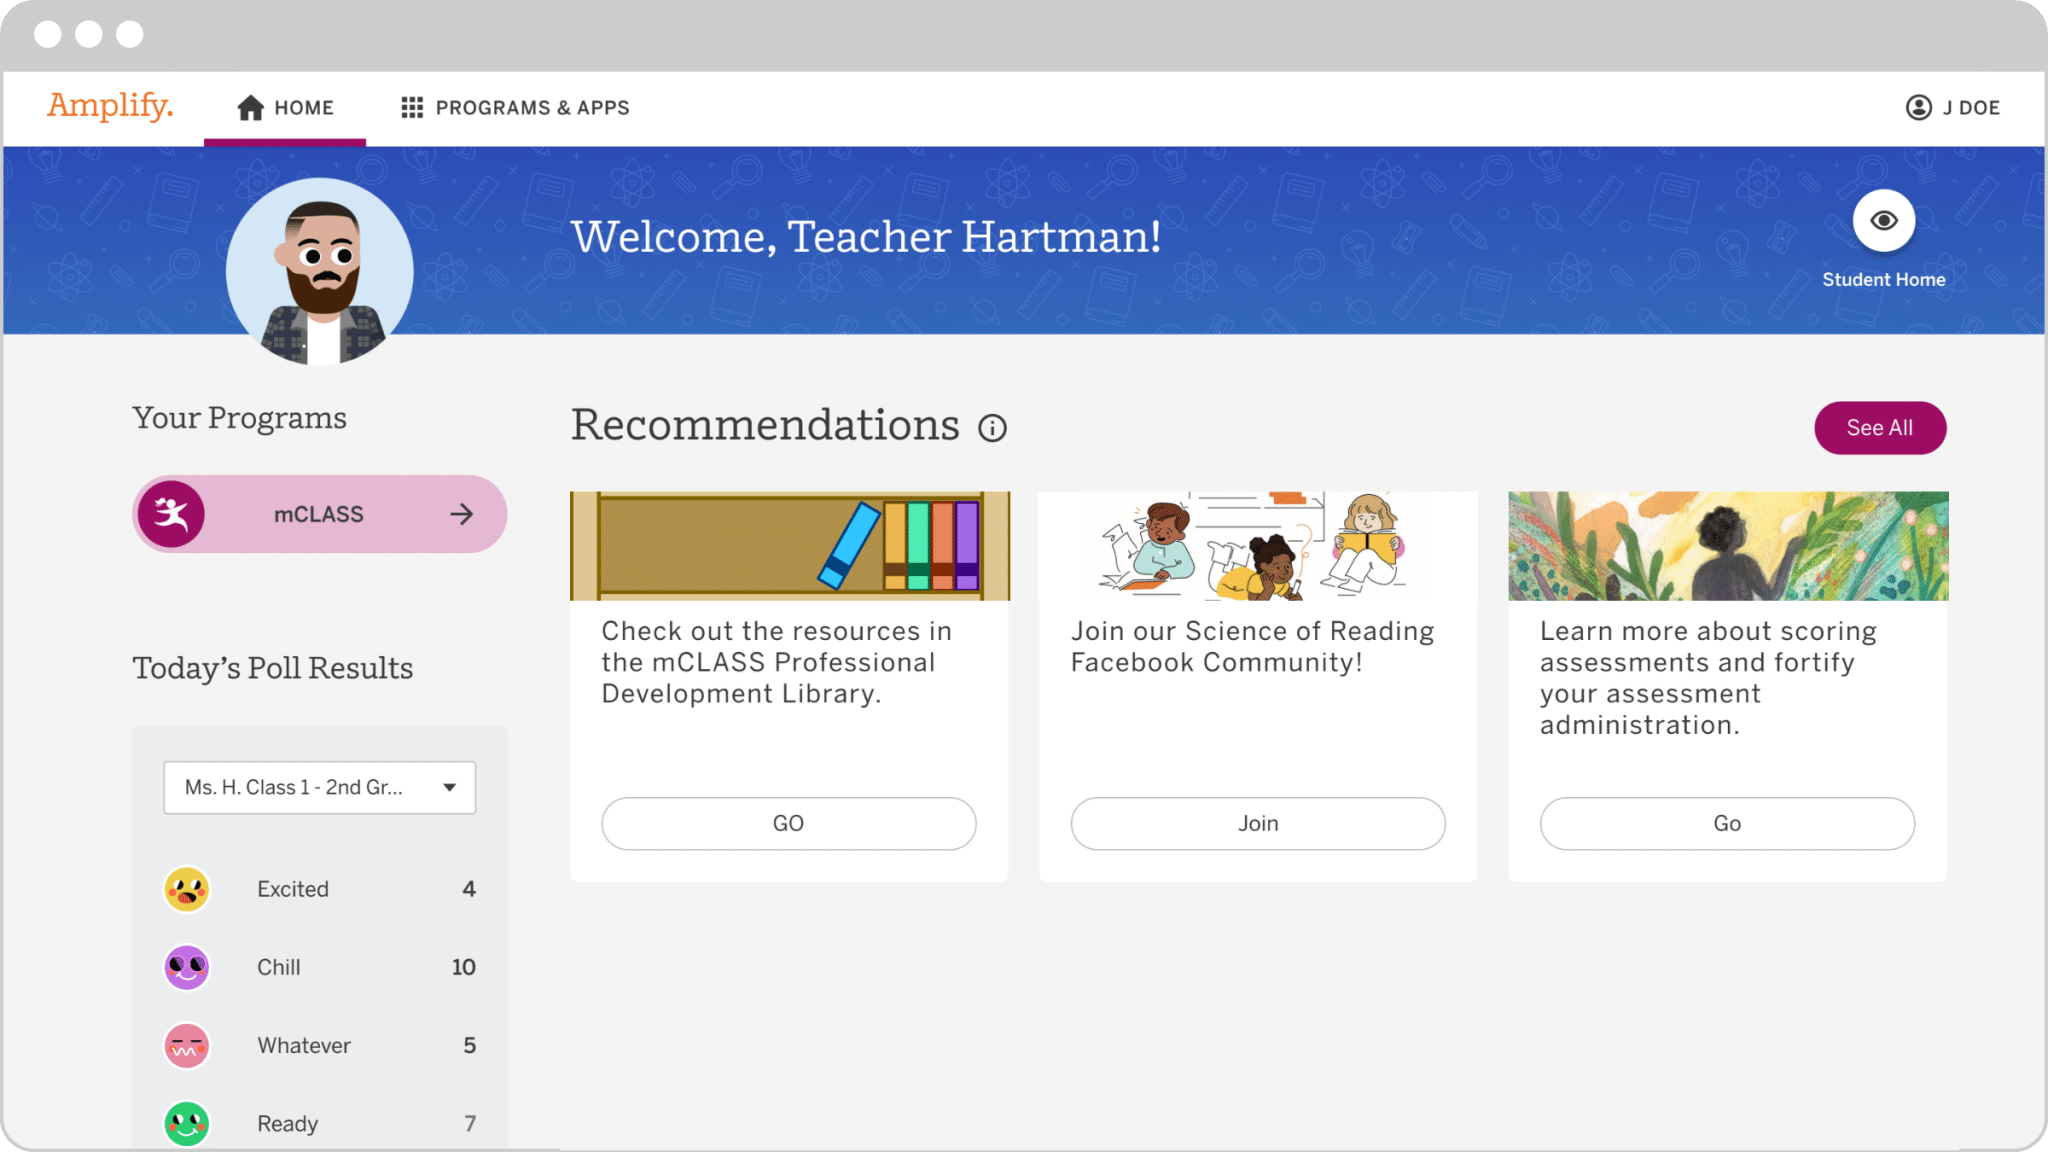2048x1152 pixels.
Task: Click the arrow on the mCLASS program
Action: pos(461,514)
